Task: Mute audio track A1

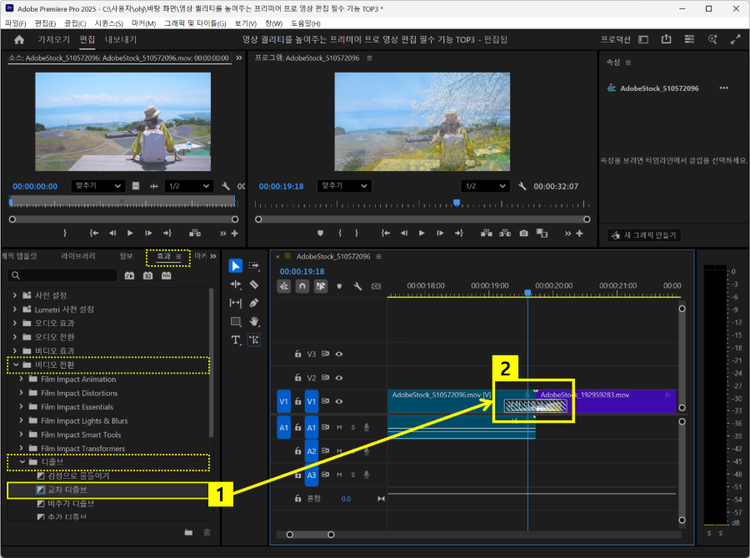Action: tap(340, 428)
